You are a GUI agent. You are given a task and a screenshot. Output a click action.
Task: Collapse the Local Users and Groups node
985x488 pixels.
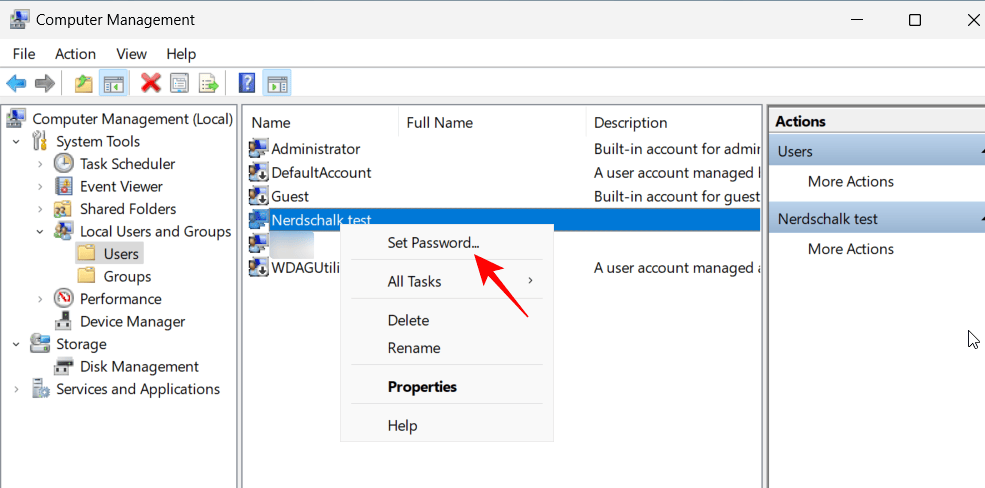(x=40, y=232)
